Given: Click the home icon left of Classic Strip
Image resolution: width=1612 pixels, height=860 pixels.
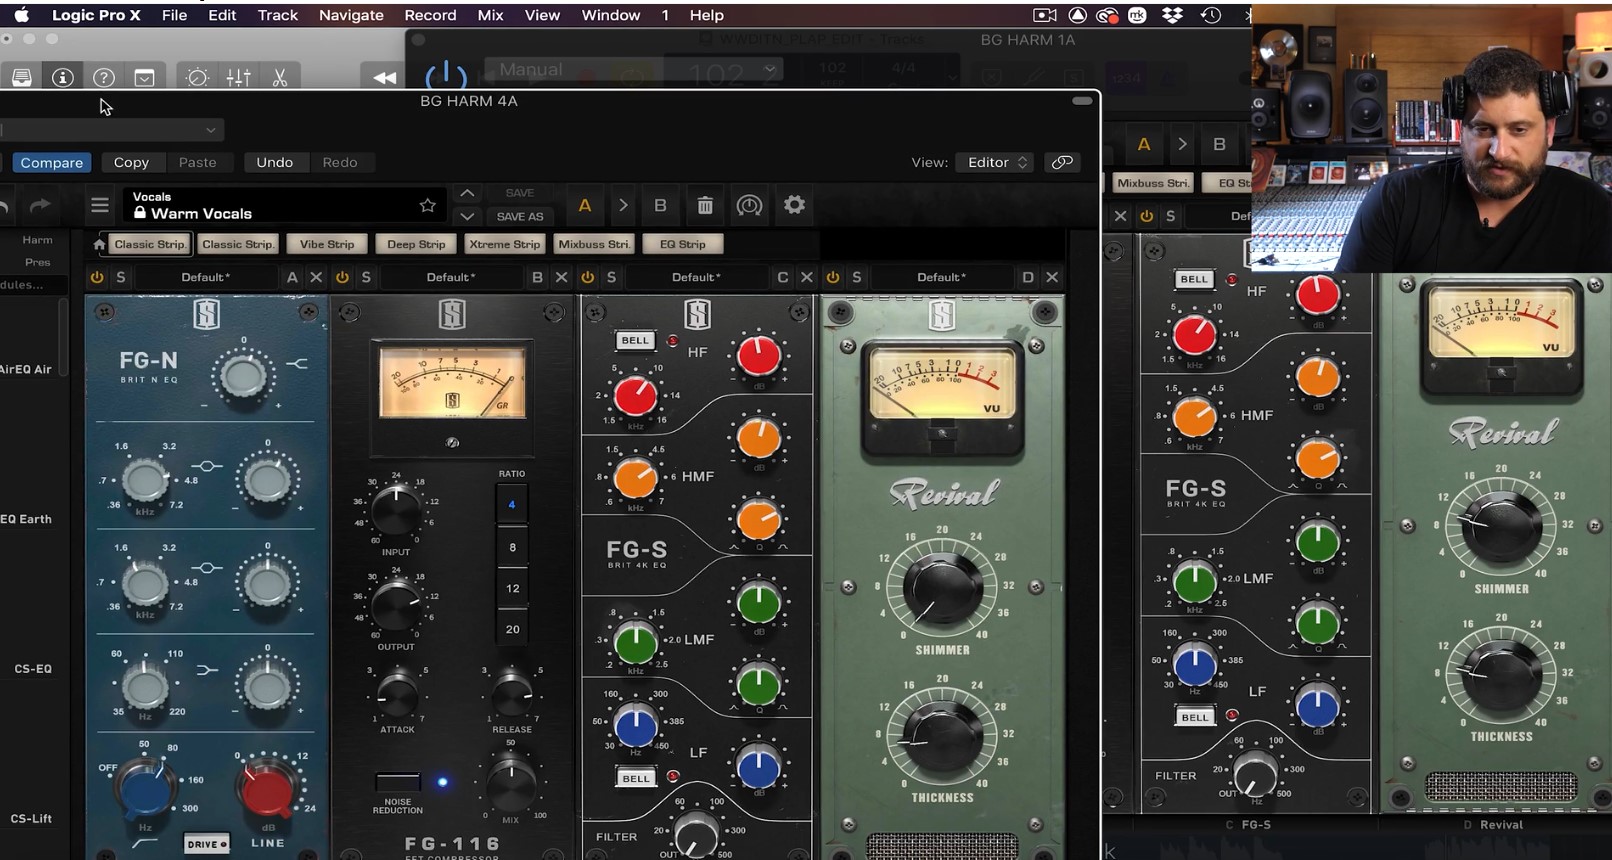Looking at the screenshot, I should 99,244.
